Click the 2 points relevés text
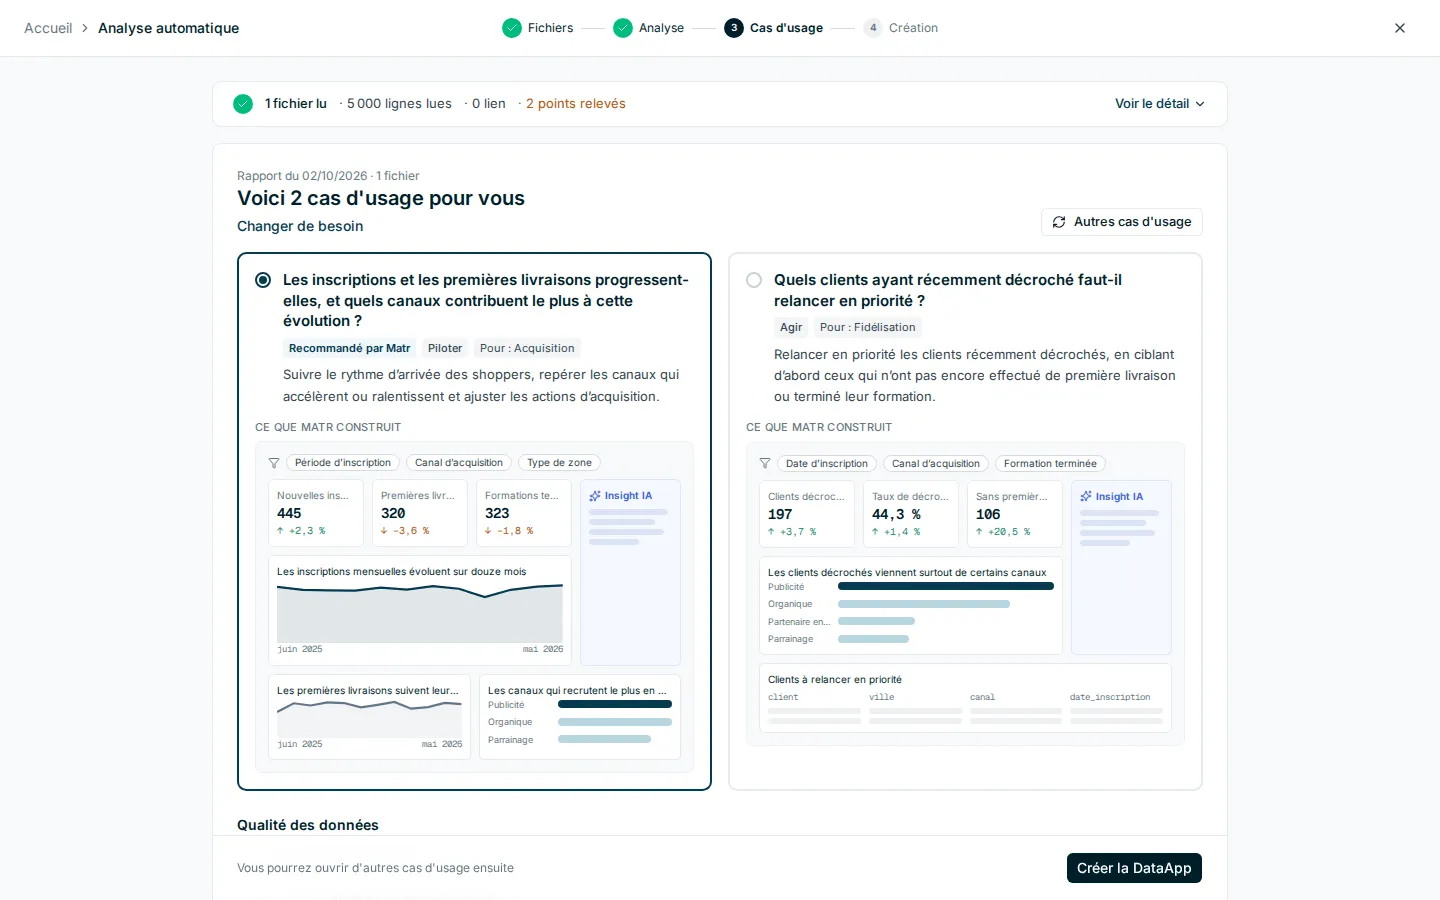 pyautogui.click(x=575, y=104)
